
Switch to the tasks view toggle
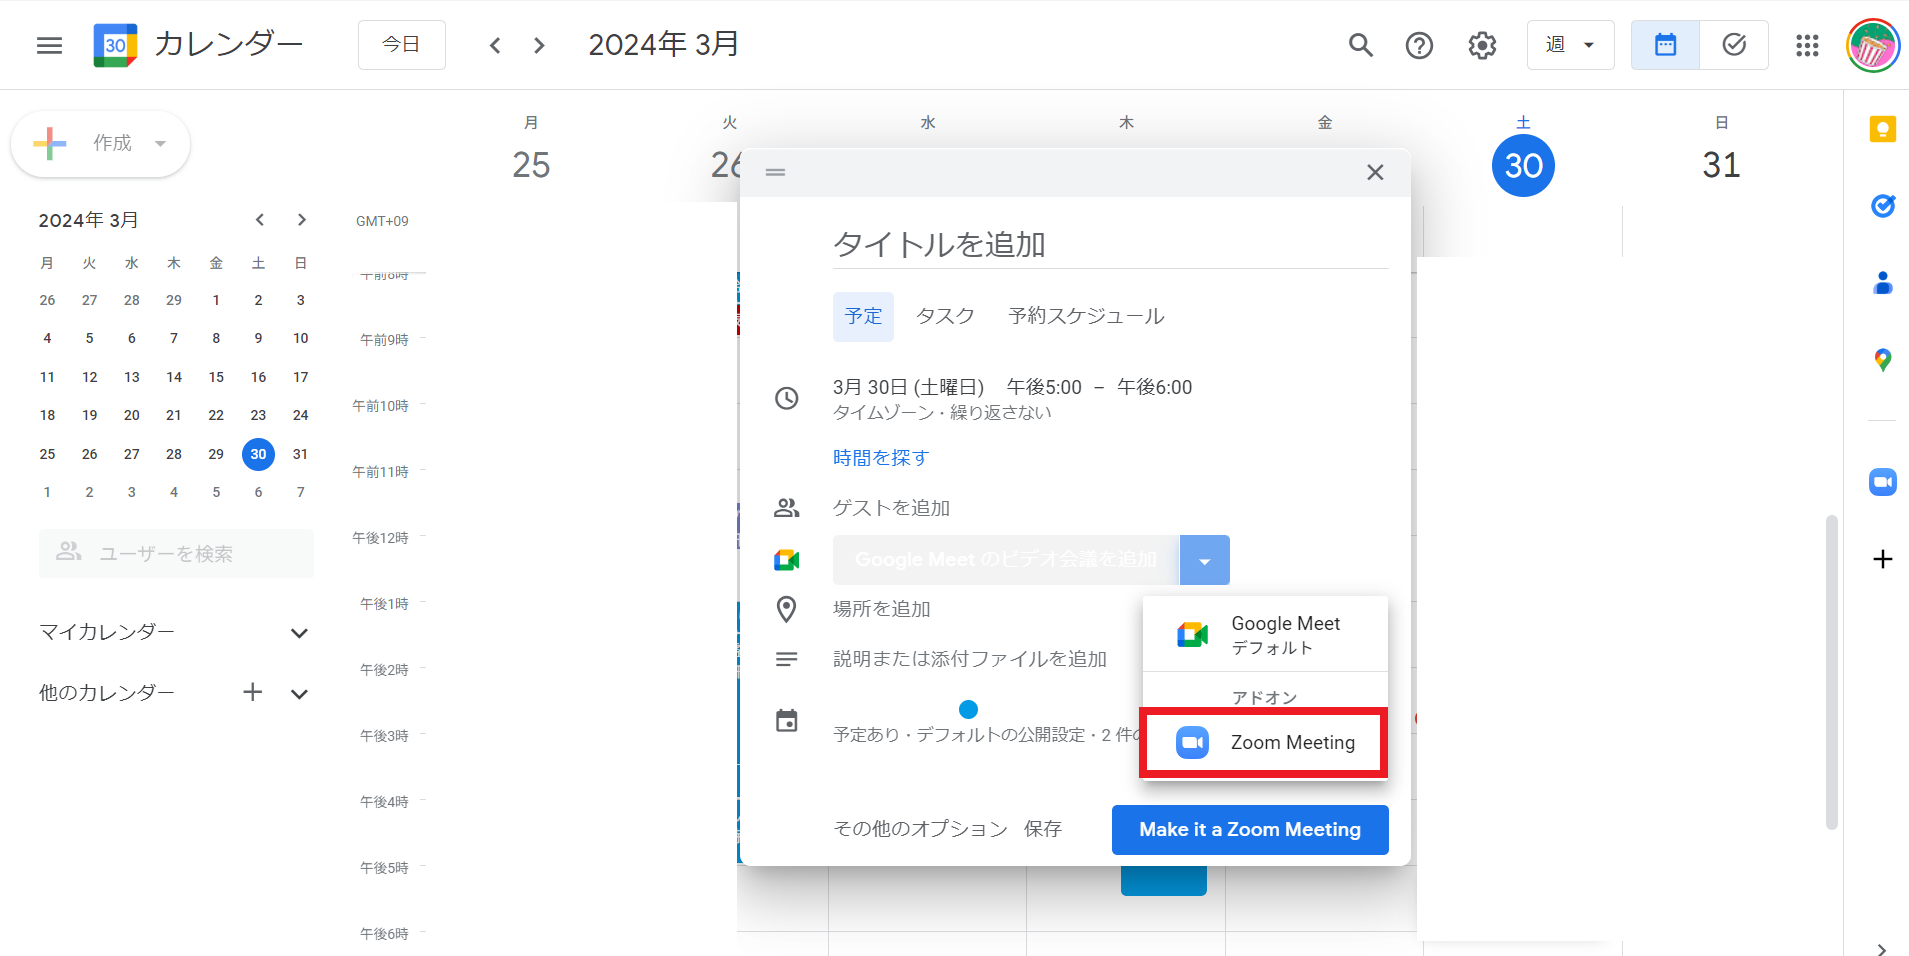[x=1734, y=45]
